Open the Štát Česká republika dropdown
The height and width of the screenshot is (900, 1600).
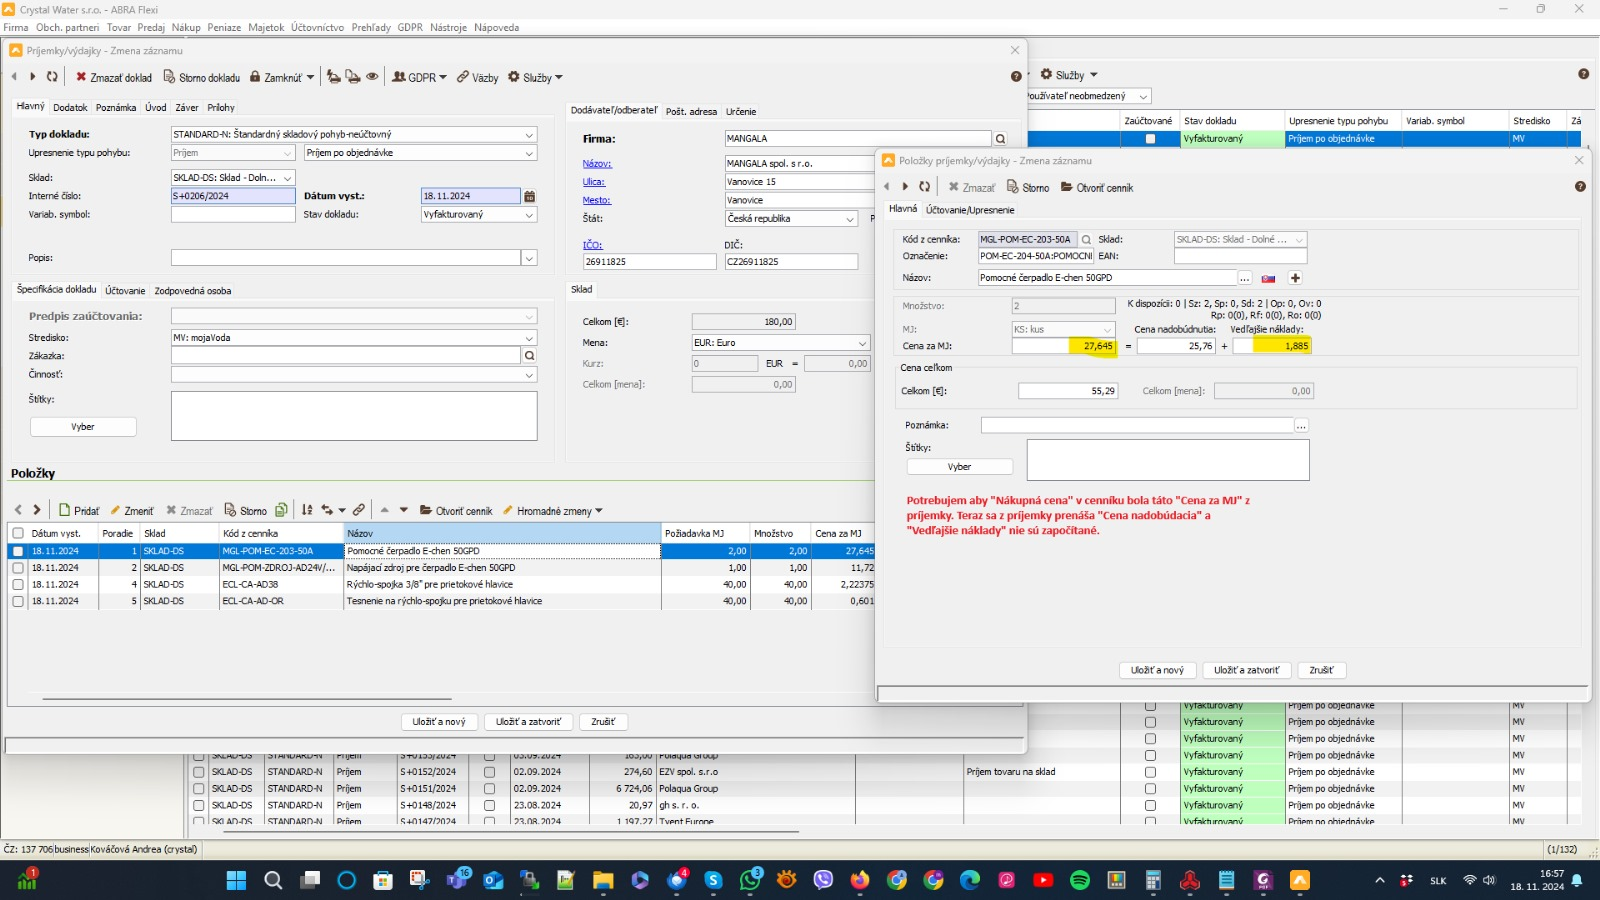point(850,219)
